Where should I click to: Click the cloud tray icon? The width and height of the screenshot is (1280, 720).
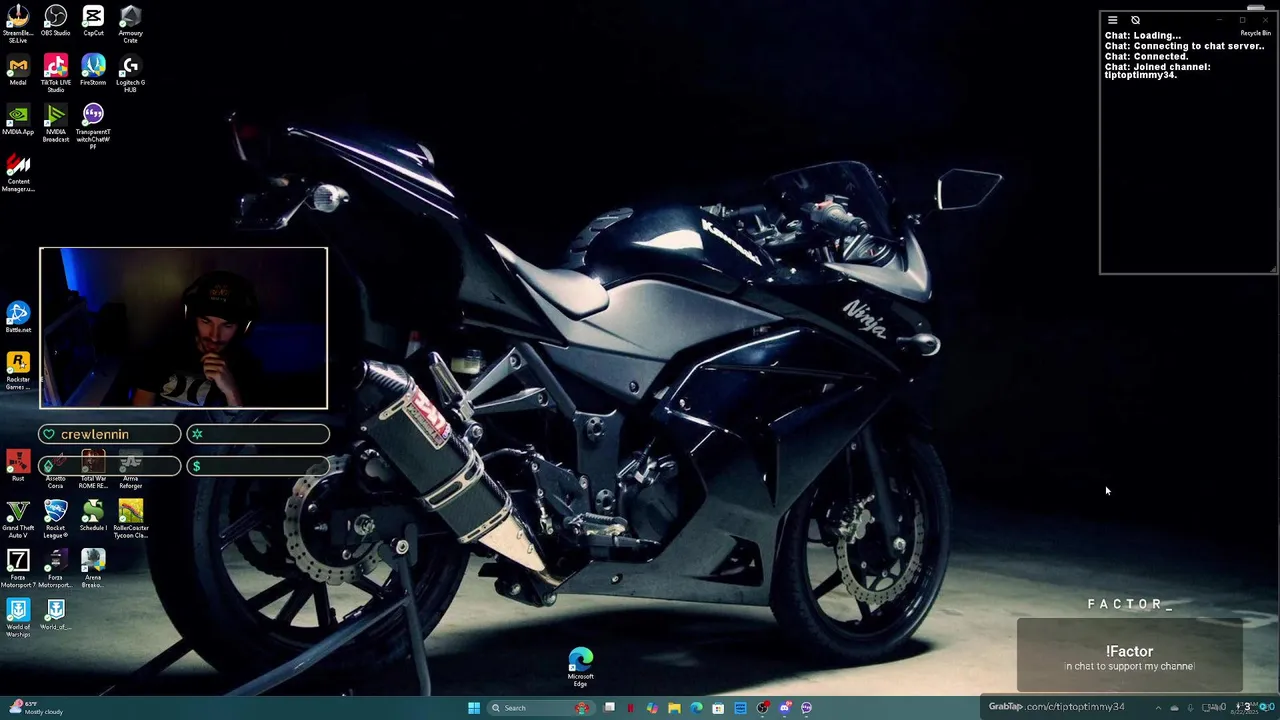click(x=1175, y=708)
